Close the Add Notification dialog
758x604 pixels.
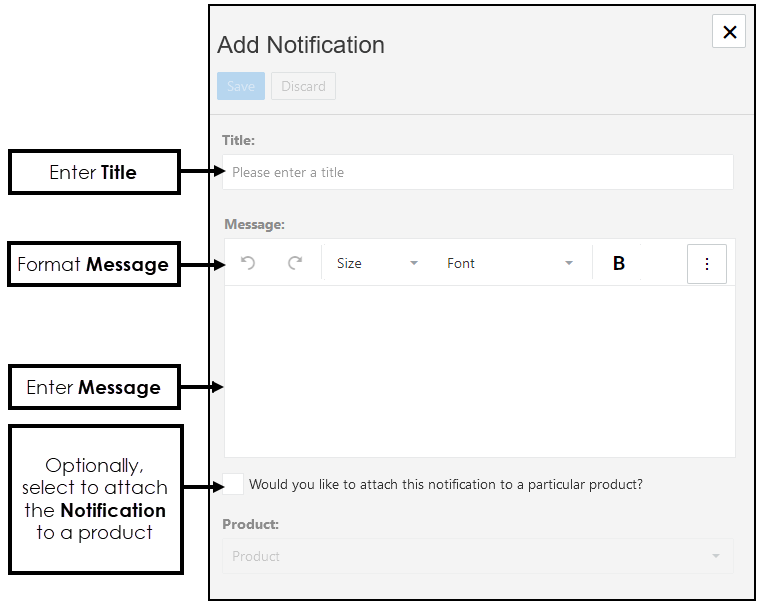click(729, 32)
